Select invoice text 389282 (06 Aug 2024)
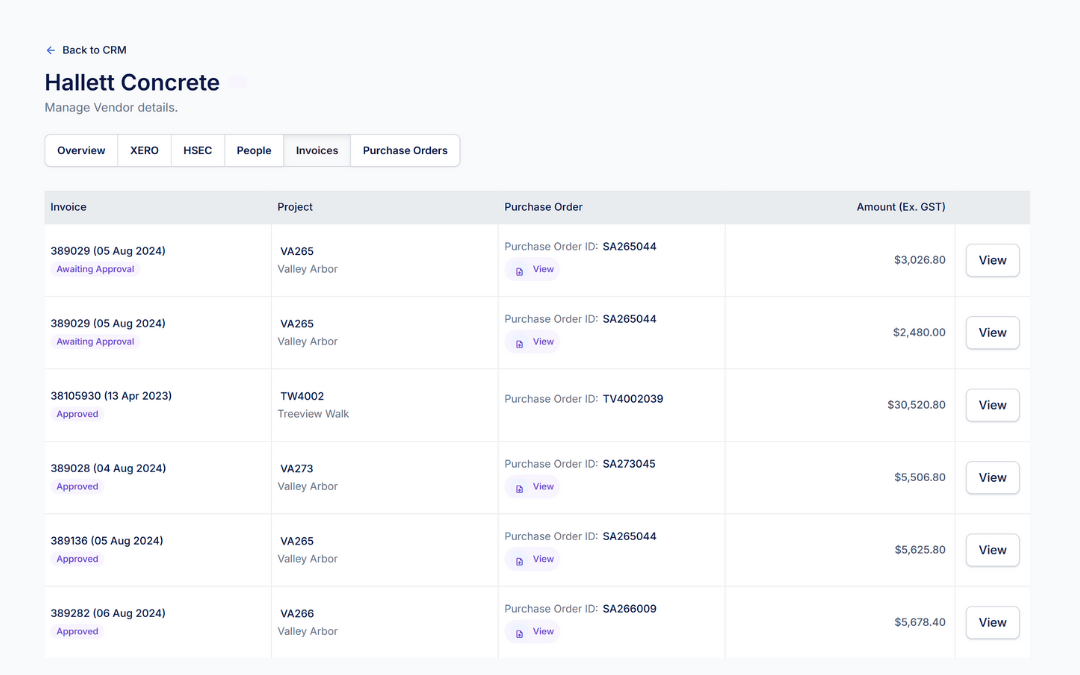 (108, 613)
